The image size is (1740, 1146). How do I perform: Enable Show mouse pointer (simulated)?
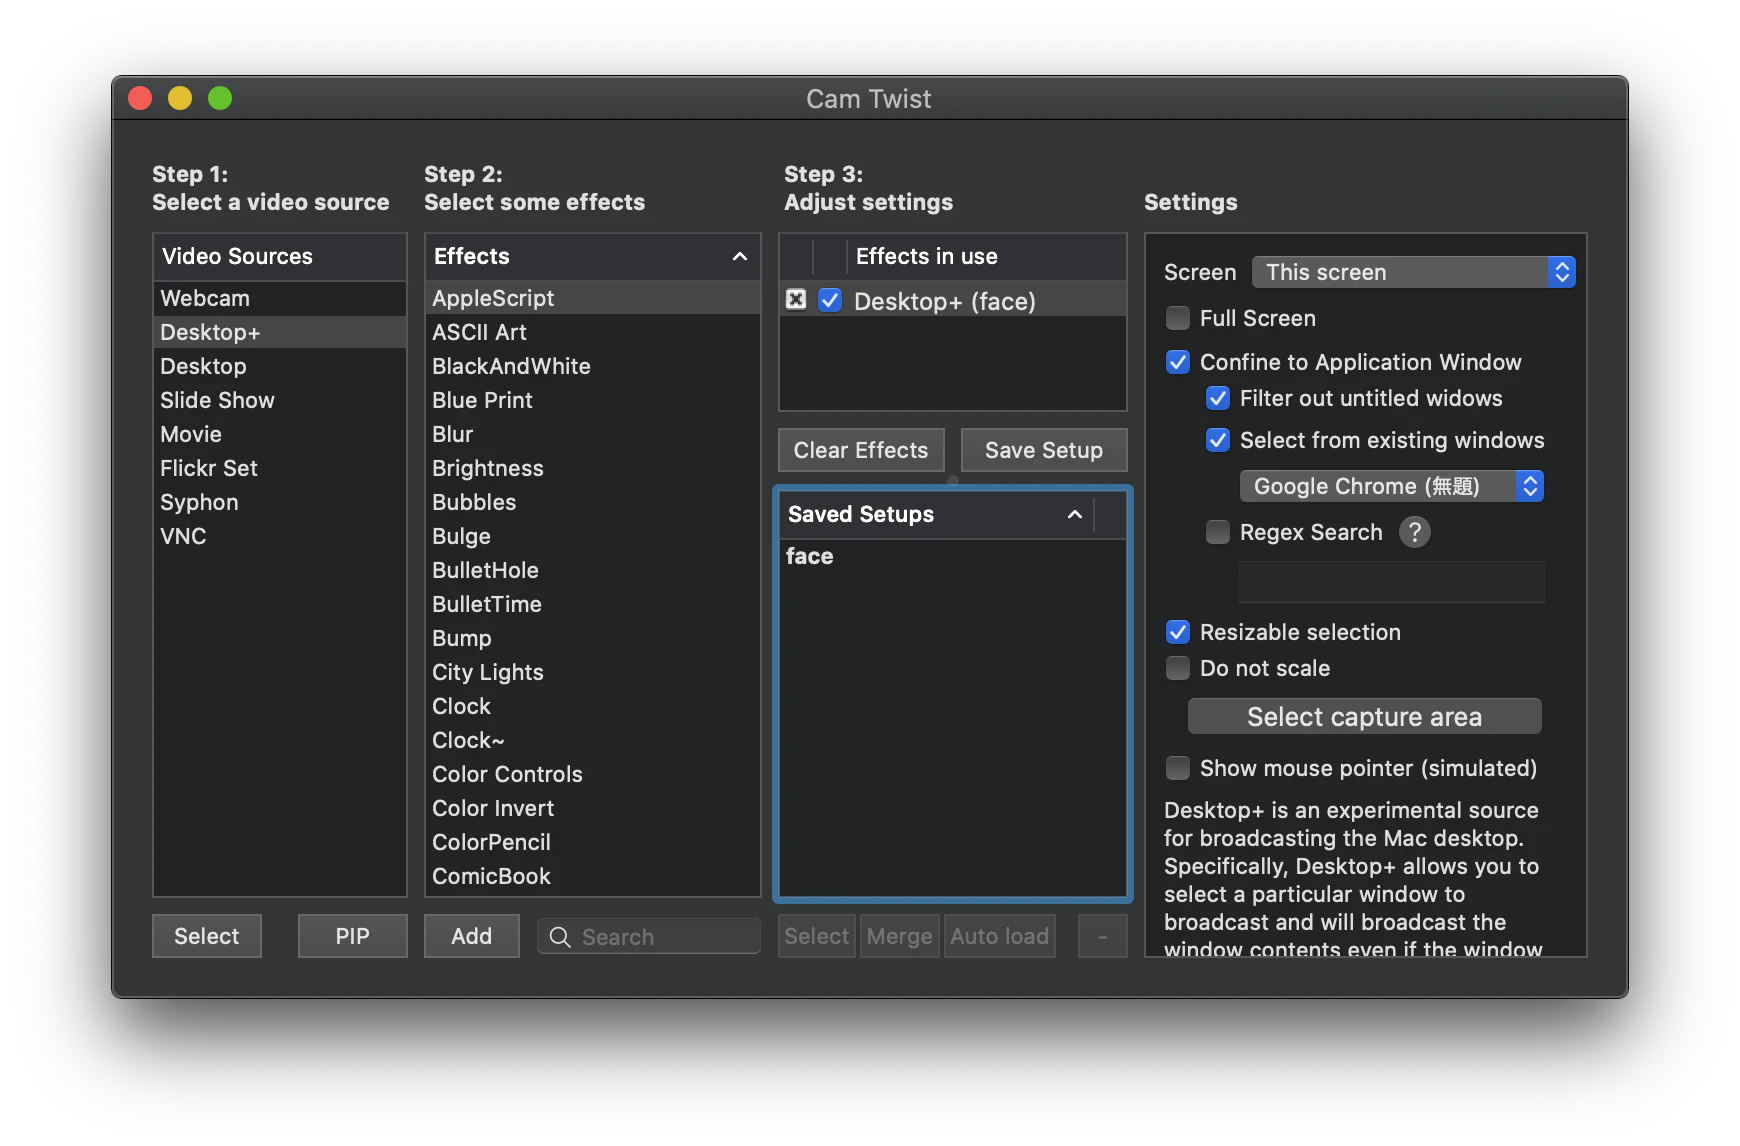pyautogui.click(x=1178, y=768)
